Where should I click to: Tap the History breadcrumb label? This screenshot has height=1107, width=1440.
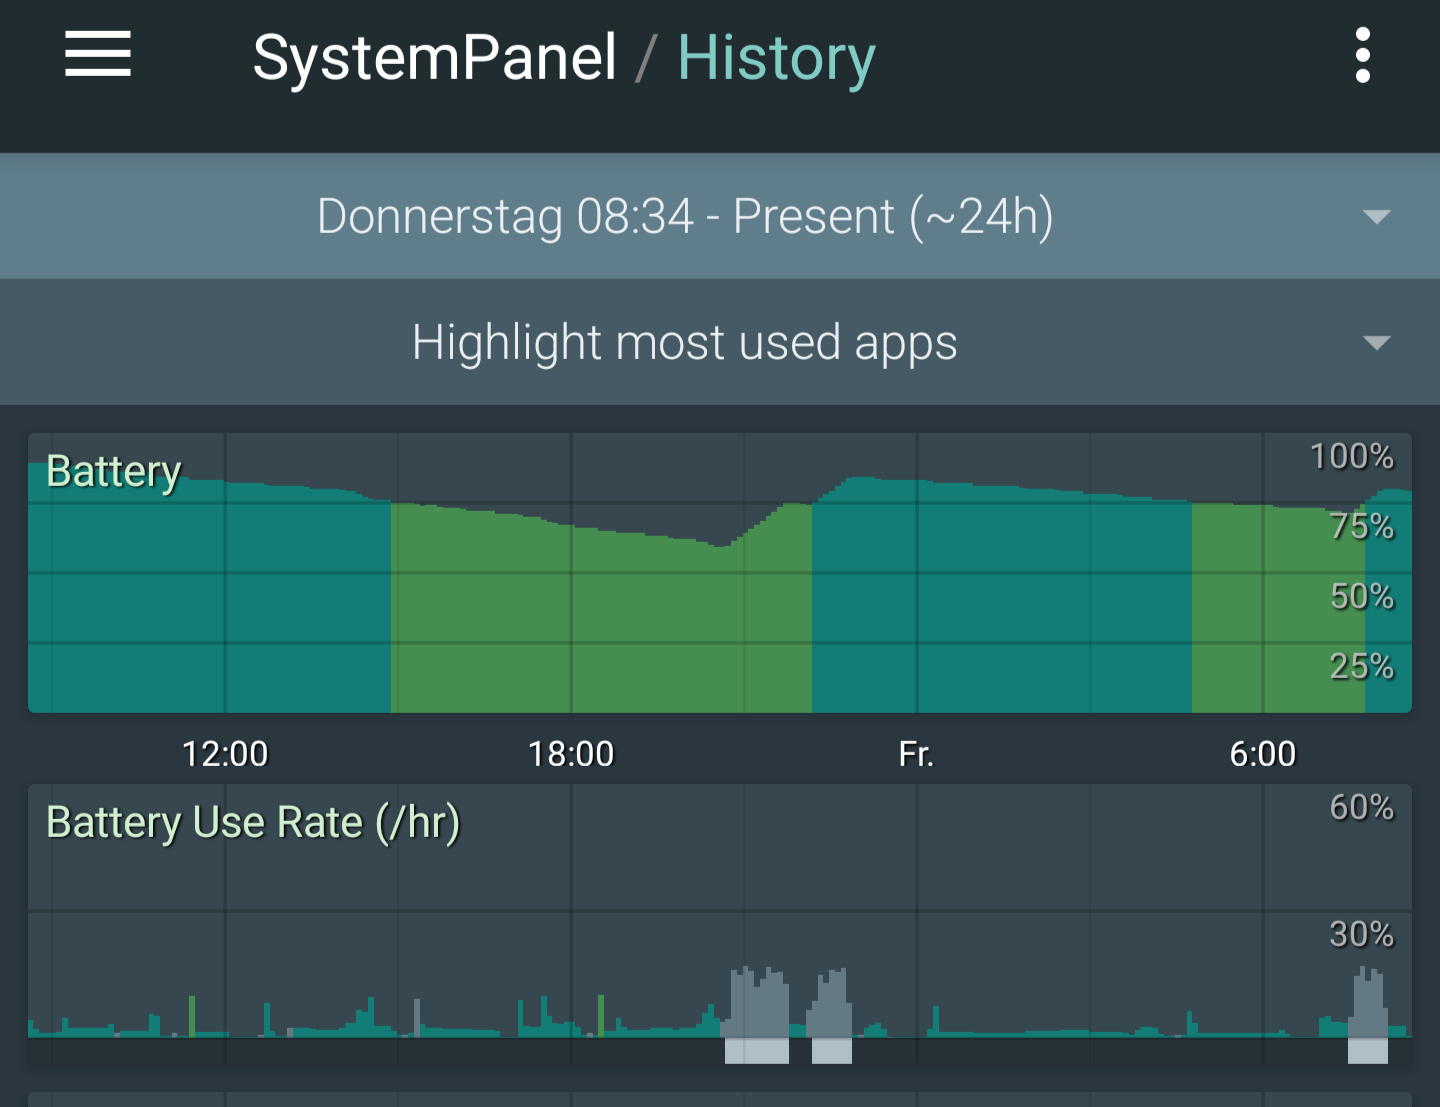coord(776,58)
